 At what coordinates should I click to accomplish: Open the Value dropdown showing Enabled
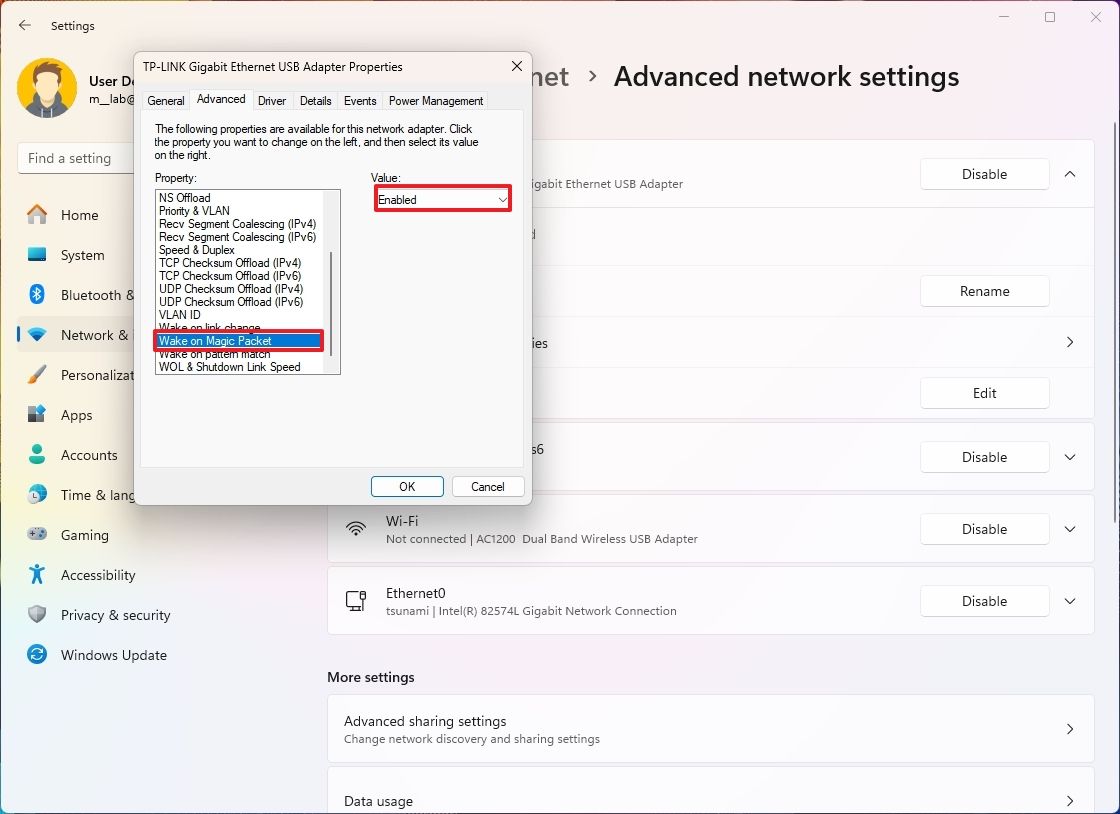[x=442, y=198]
